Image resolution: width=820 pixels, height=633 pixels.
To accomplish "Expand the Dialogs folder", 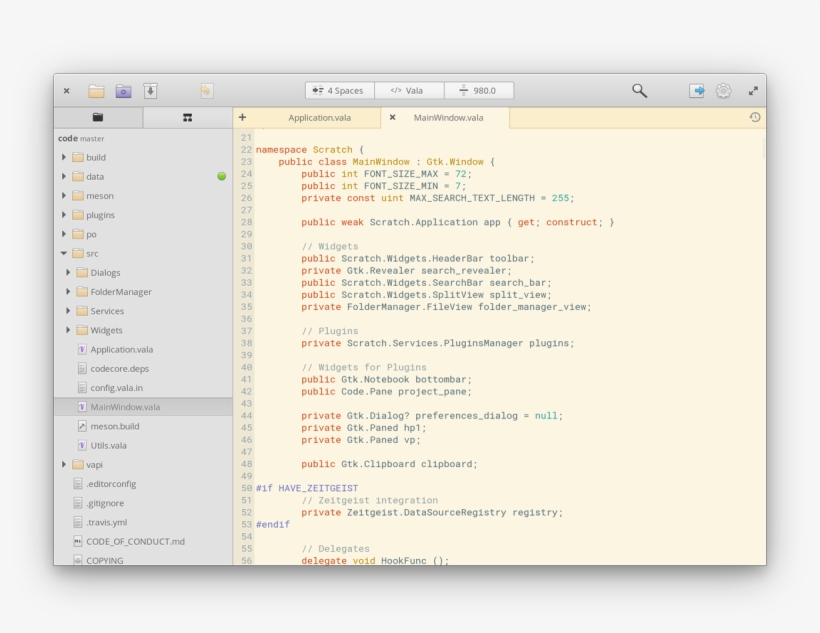I will [68, 272].
